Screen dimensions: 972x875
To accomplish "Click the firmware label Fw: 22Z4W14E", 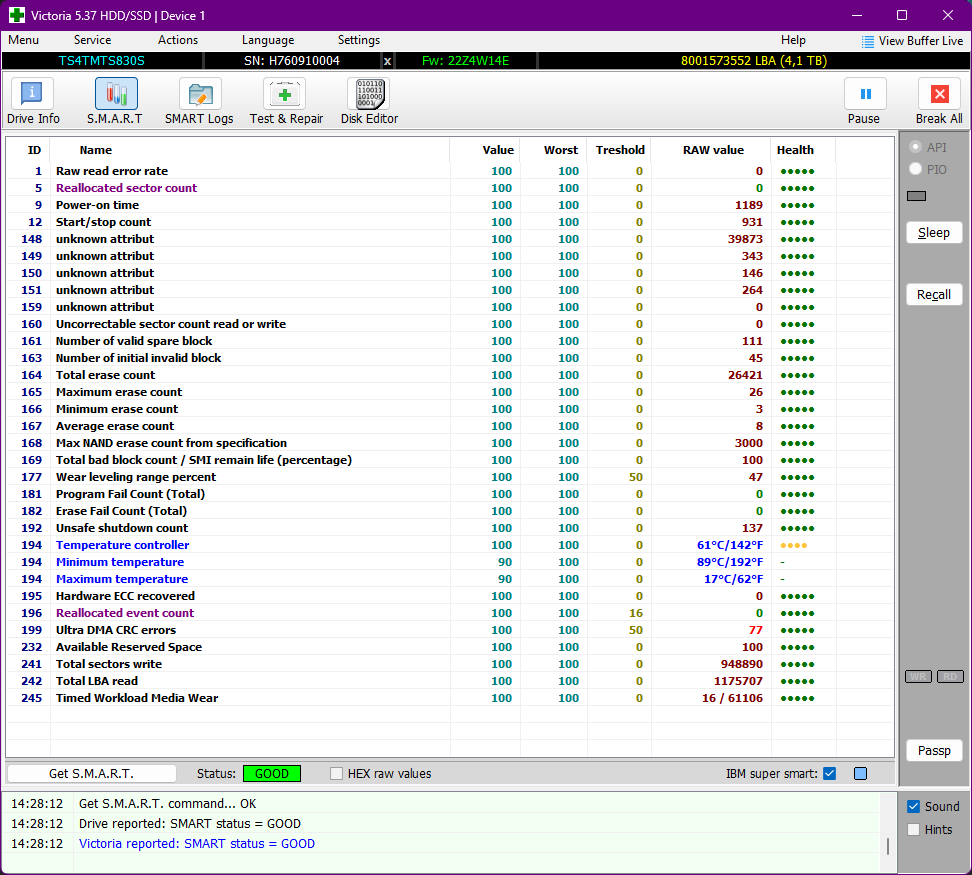I will (466, 61).
